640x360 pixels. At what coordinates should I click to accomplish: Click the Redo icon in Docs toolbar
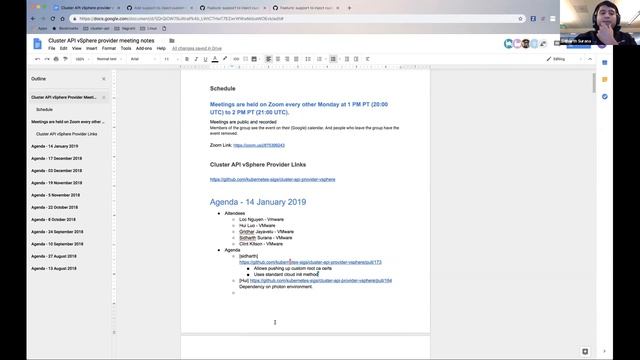pos(47,59)
